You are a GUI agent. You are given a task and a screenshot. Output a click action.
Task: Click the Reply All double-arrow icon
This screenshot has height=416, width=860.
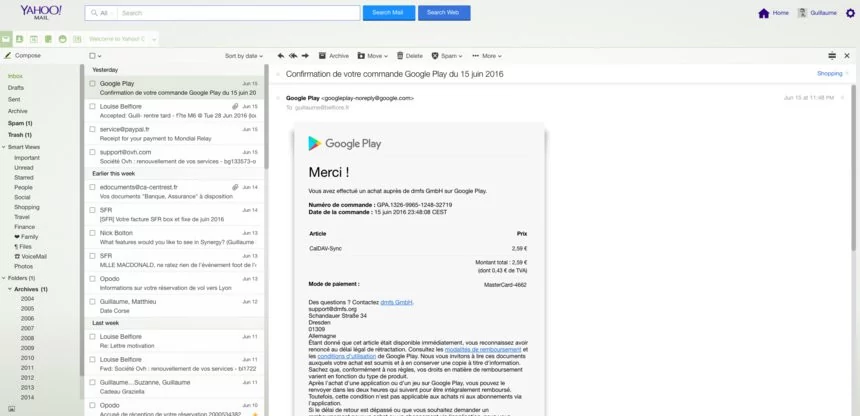[293, 55]
